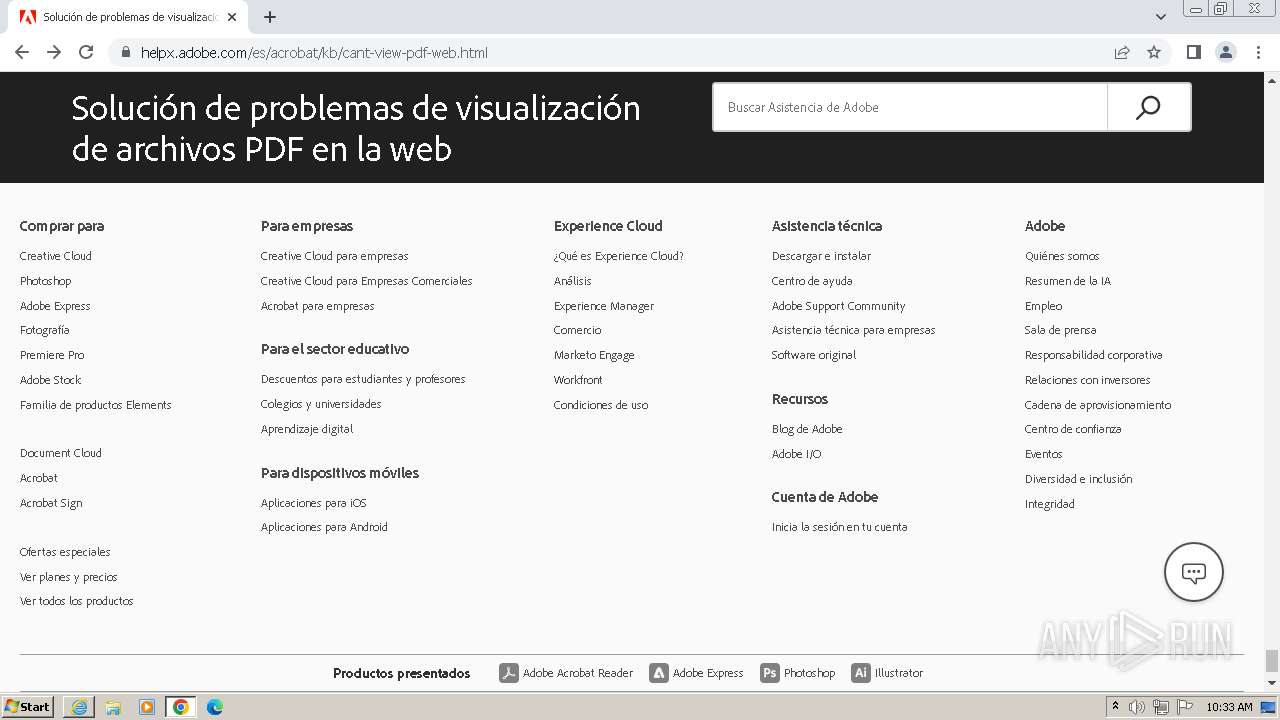Screen dimensions: 1280x720
Task: Click the Illustrator Ai product icon
Action: [x=861, y=673]
